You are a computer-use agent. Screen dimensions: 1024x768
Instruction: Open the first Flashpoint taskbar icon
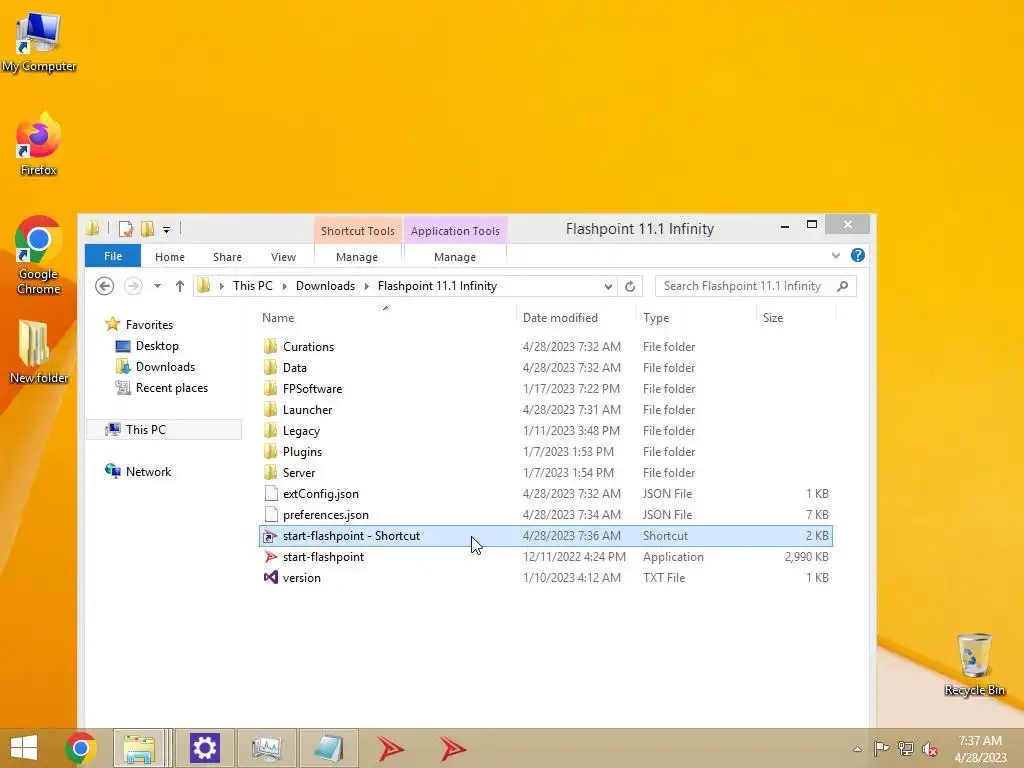391,748
